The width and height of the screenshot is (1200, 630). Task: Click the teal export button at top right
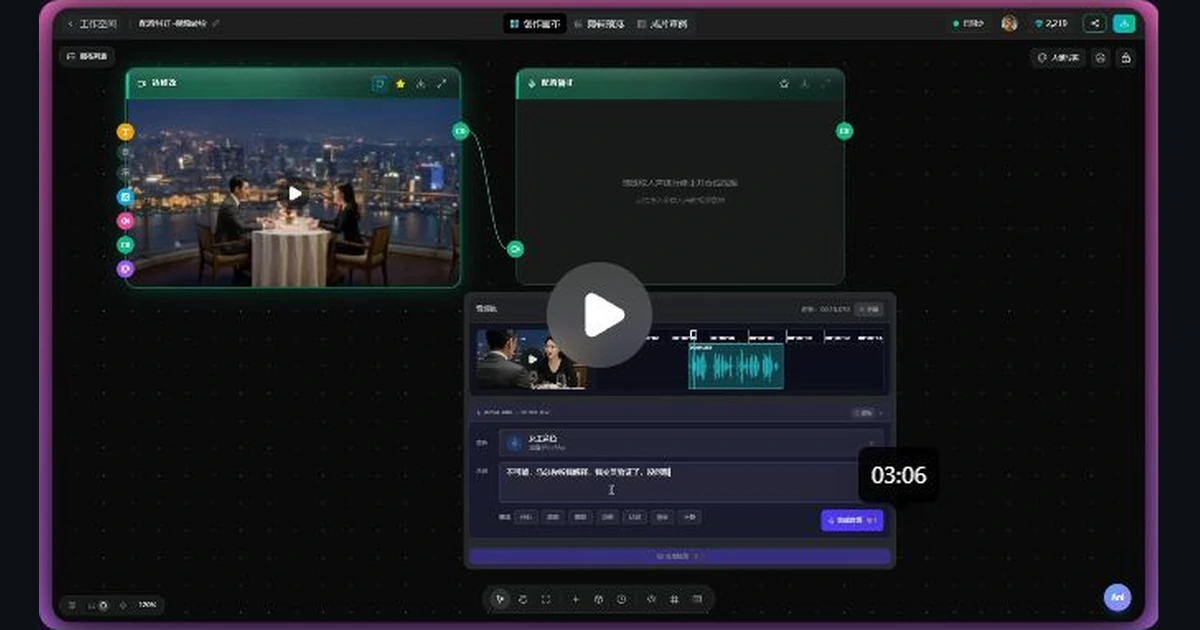point(1124,23)
